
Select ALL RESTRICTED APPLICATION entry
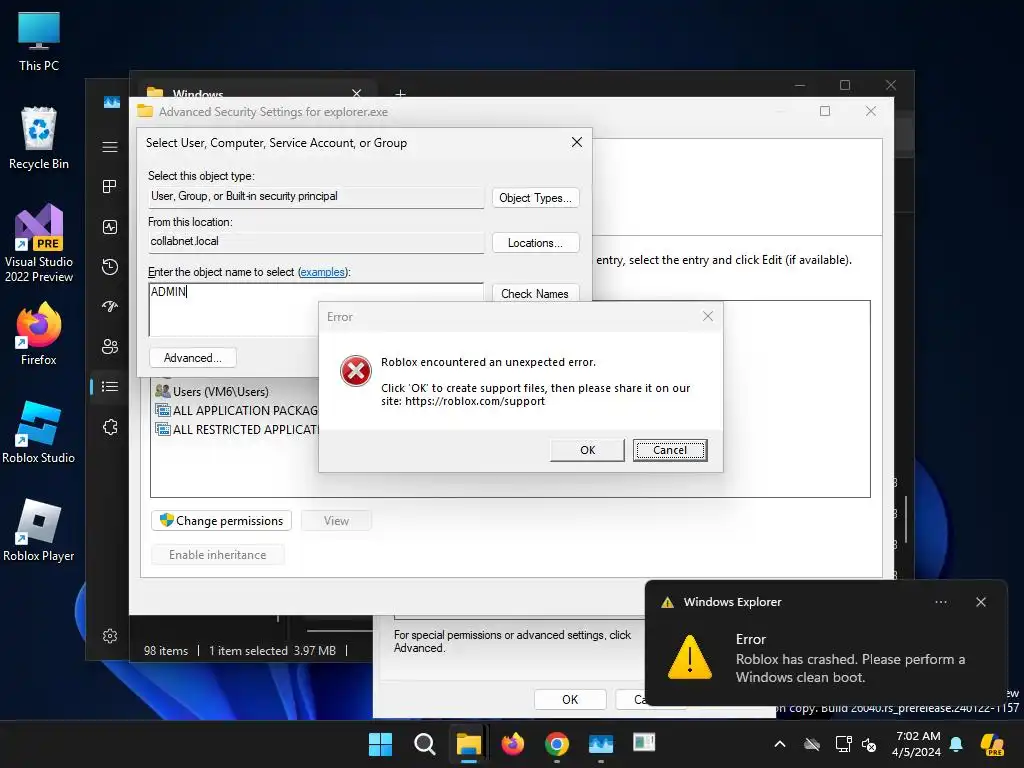click(236, 429)
